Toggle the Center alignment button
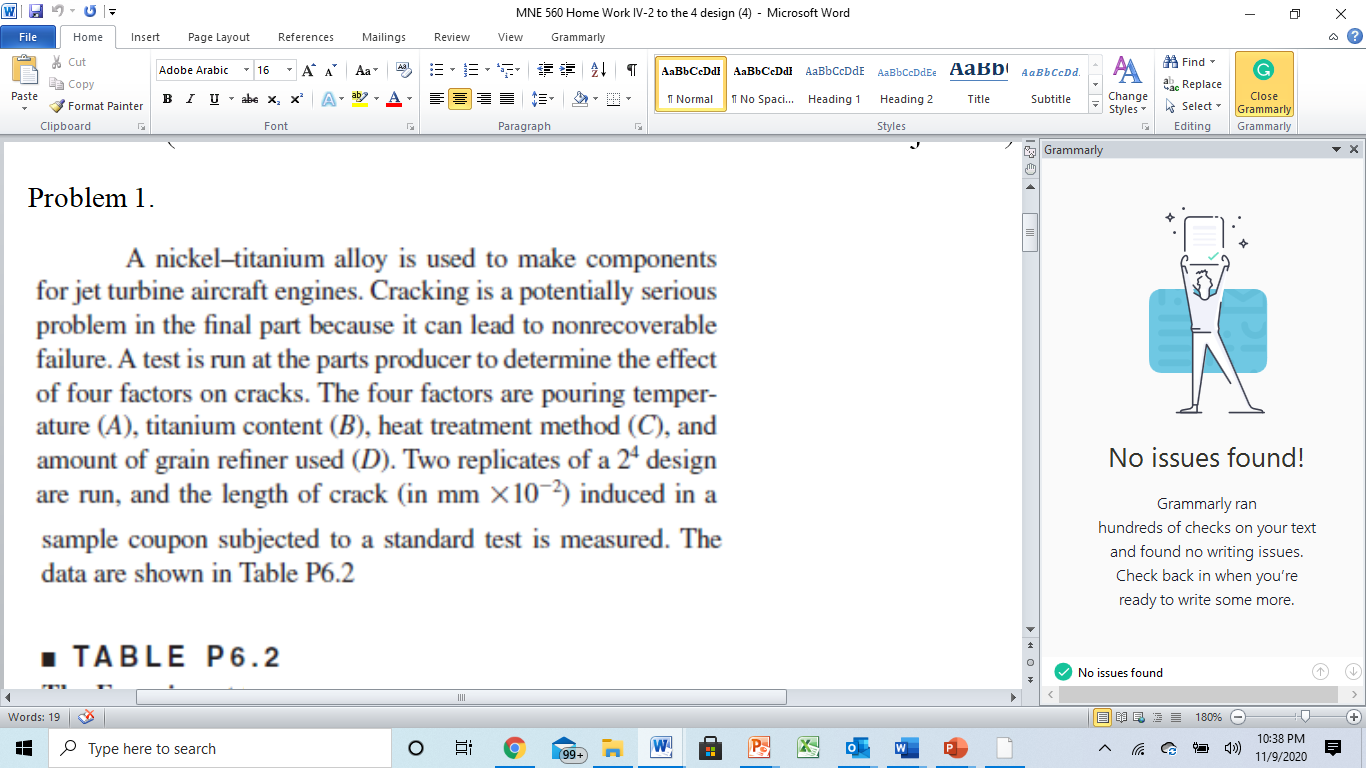Screen dimensions: 1366x768 [x=460, y=99]
